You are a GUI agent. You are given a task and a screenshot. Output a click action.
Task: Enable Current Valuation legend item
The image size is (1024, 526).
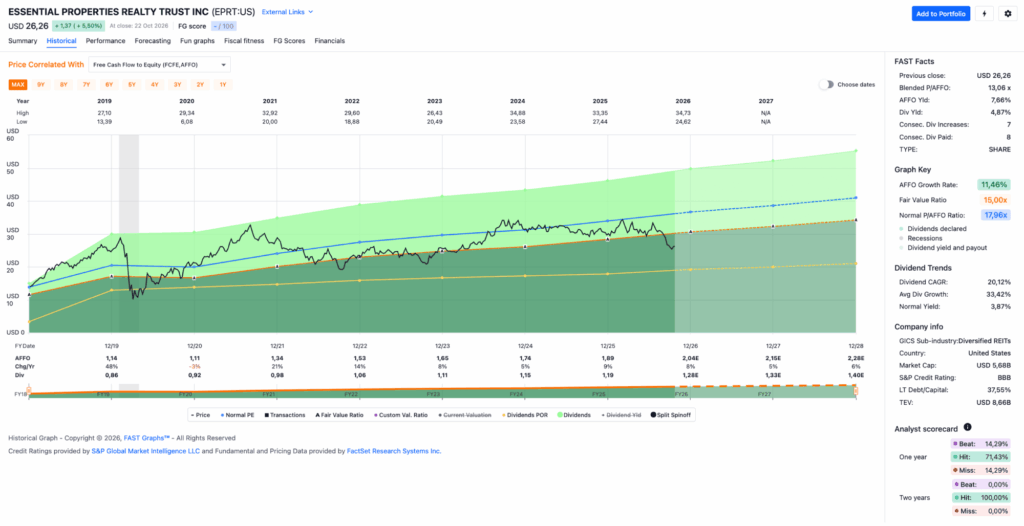tap(464, 415)
